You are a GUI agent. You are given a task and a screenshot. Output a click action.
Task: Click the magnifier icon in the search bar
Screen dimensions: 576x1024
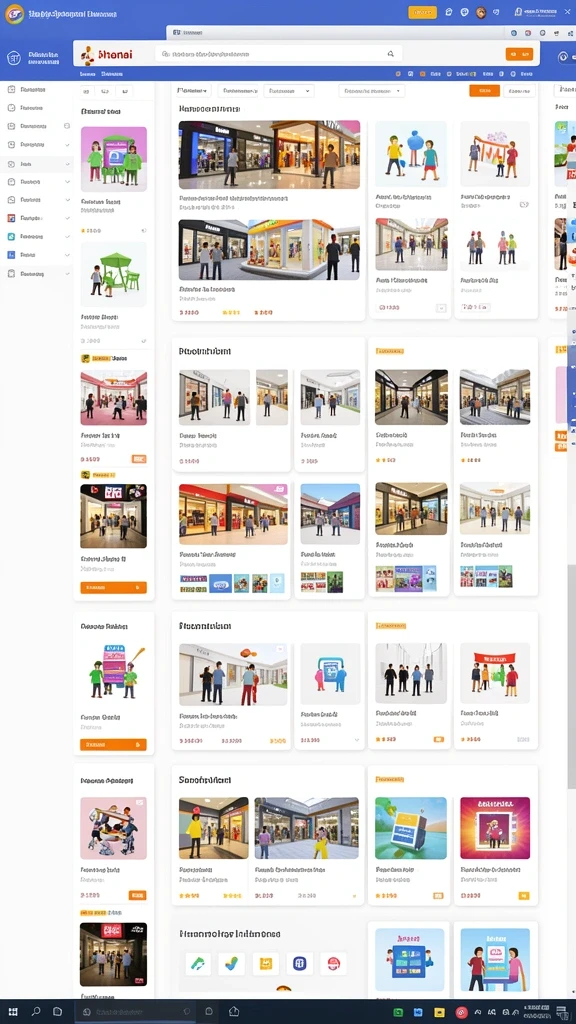[x=391, y=54]
